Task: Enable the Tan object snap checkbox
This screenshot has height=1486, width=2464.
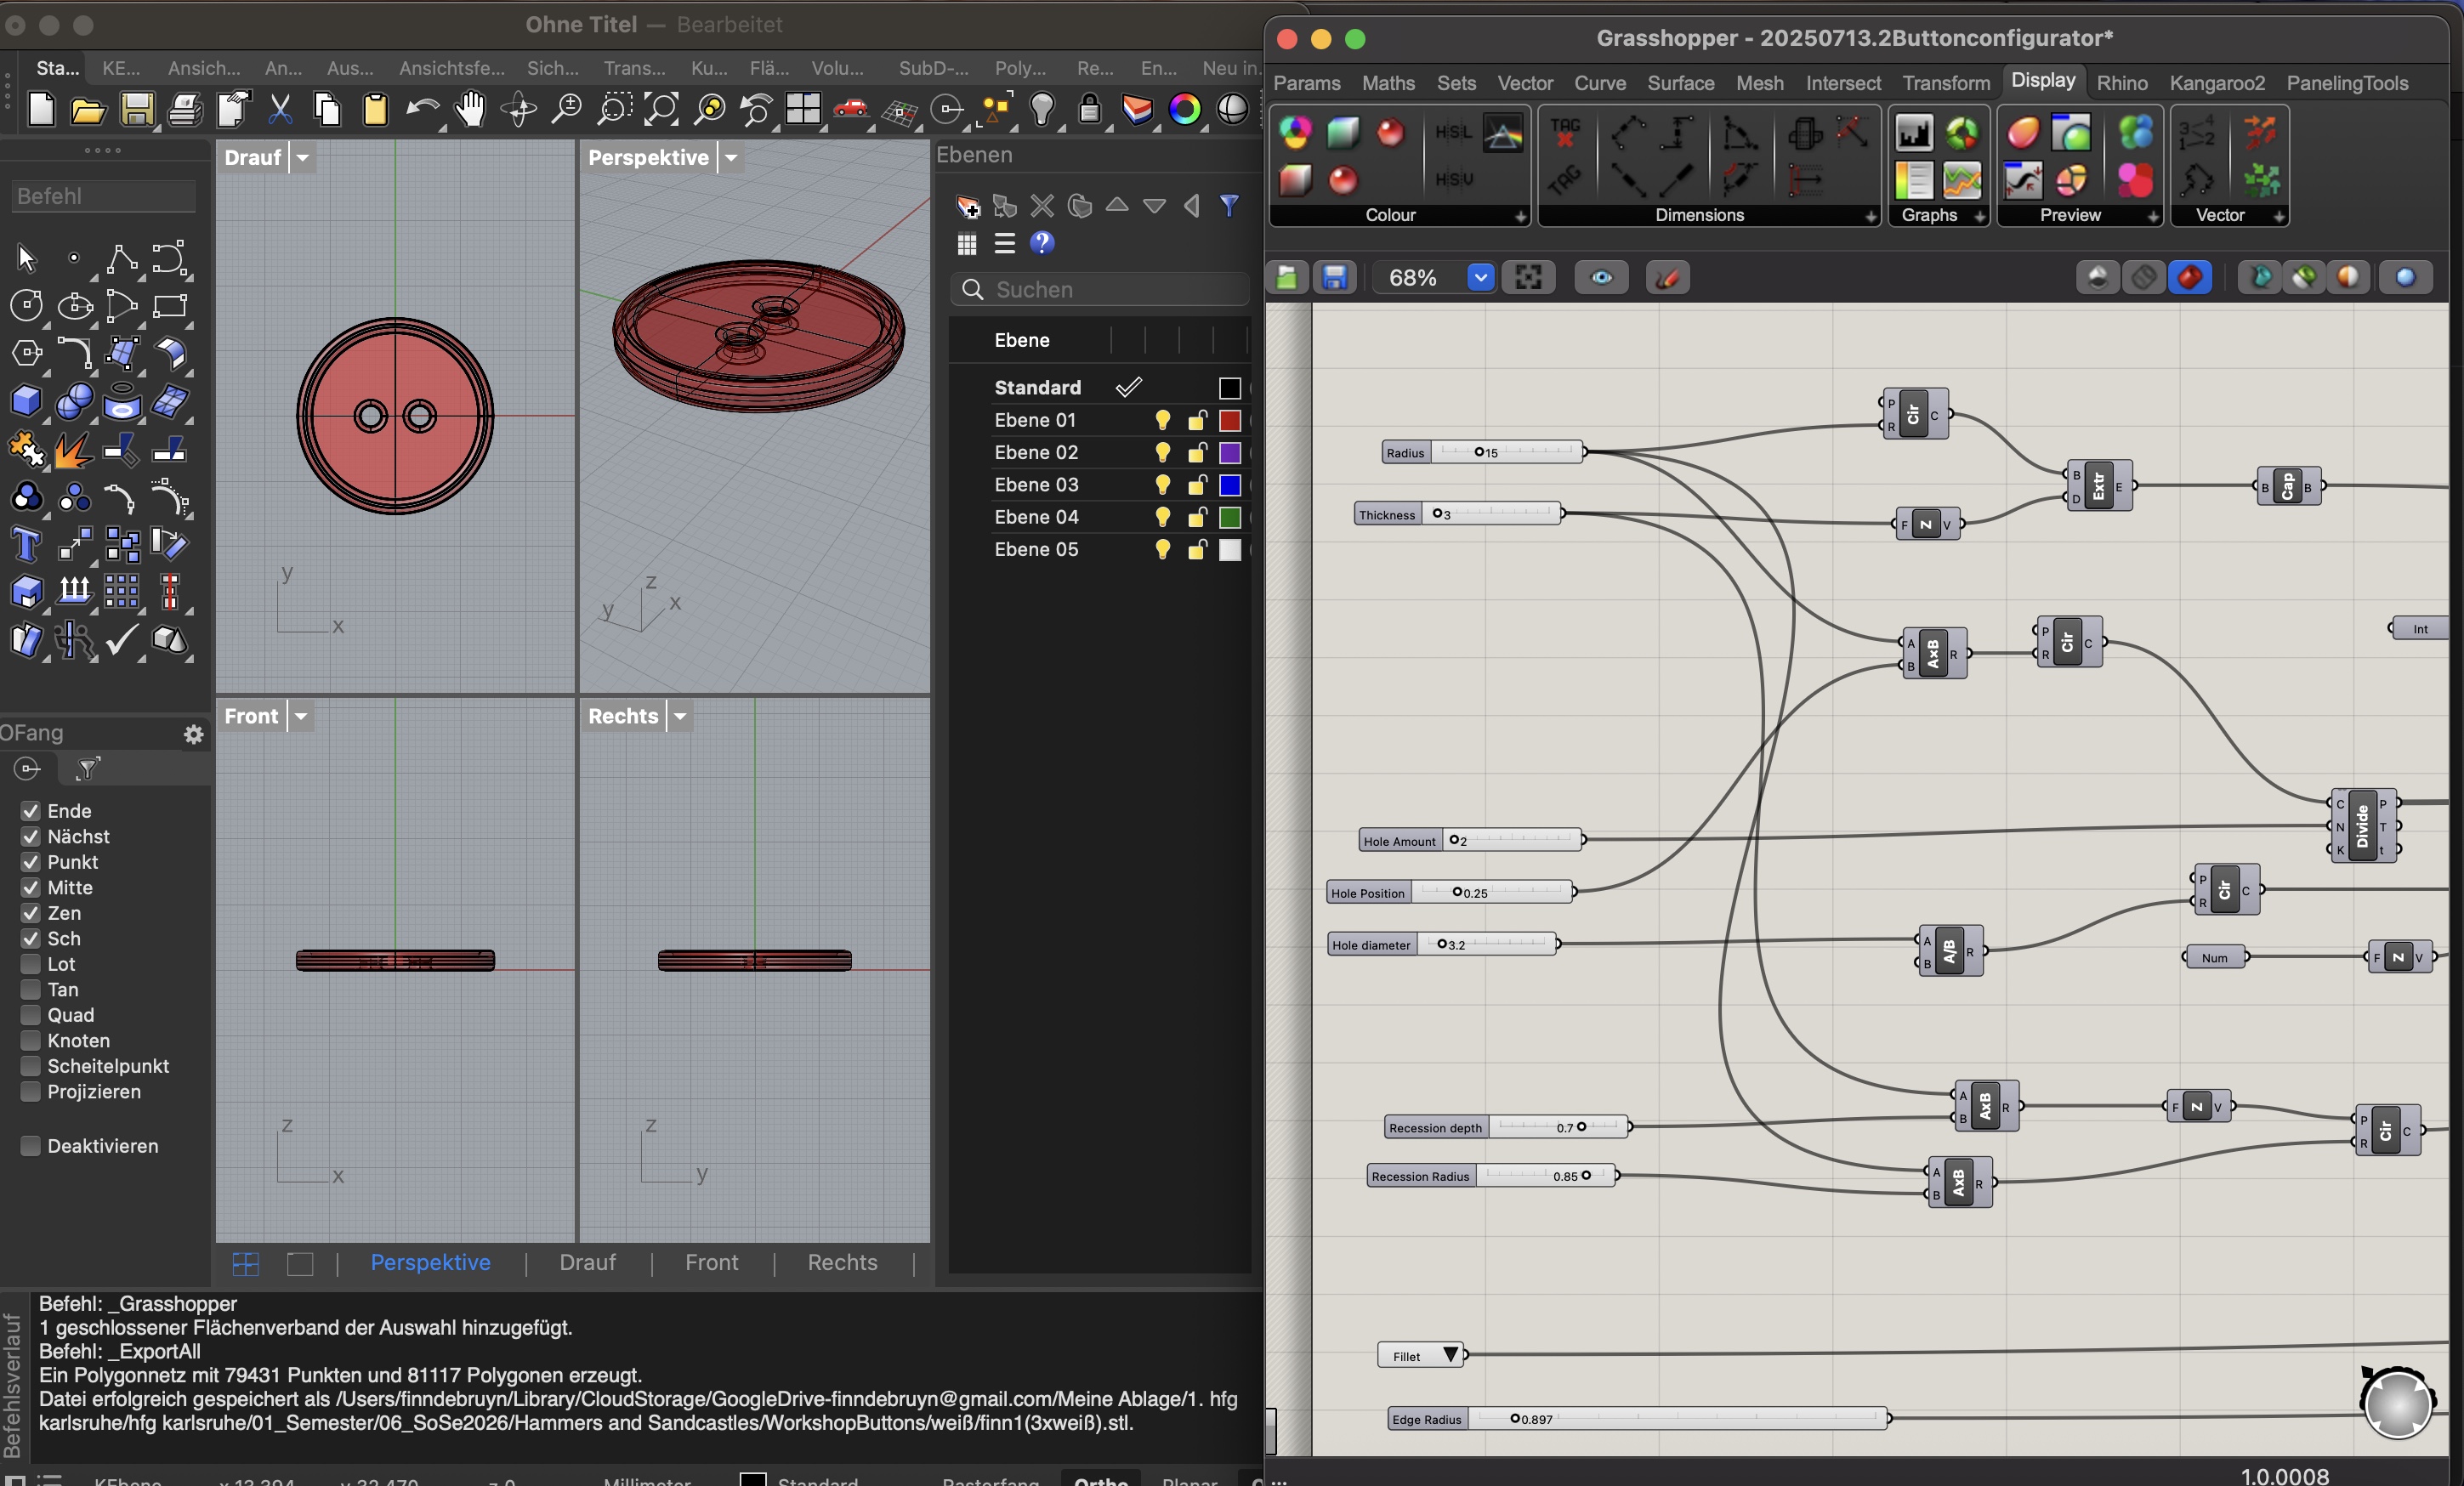Action: [31, 989]
